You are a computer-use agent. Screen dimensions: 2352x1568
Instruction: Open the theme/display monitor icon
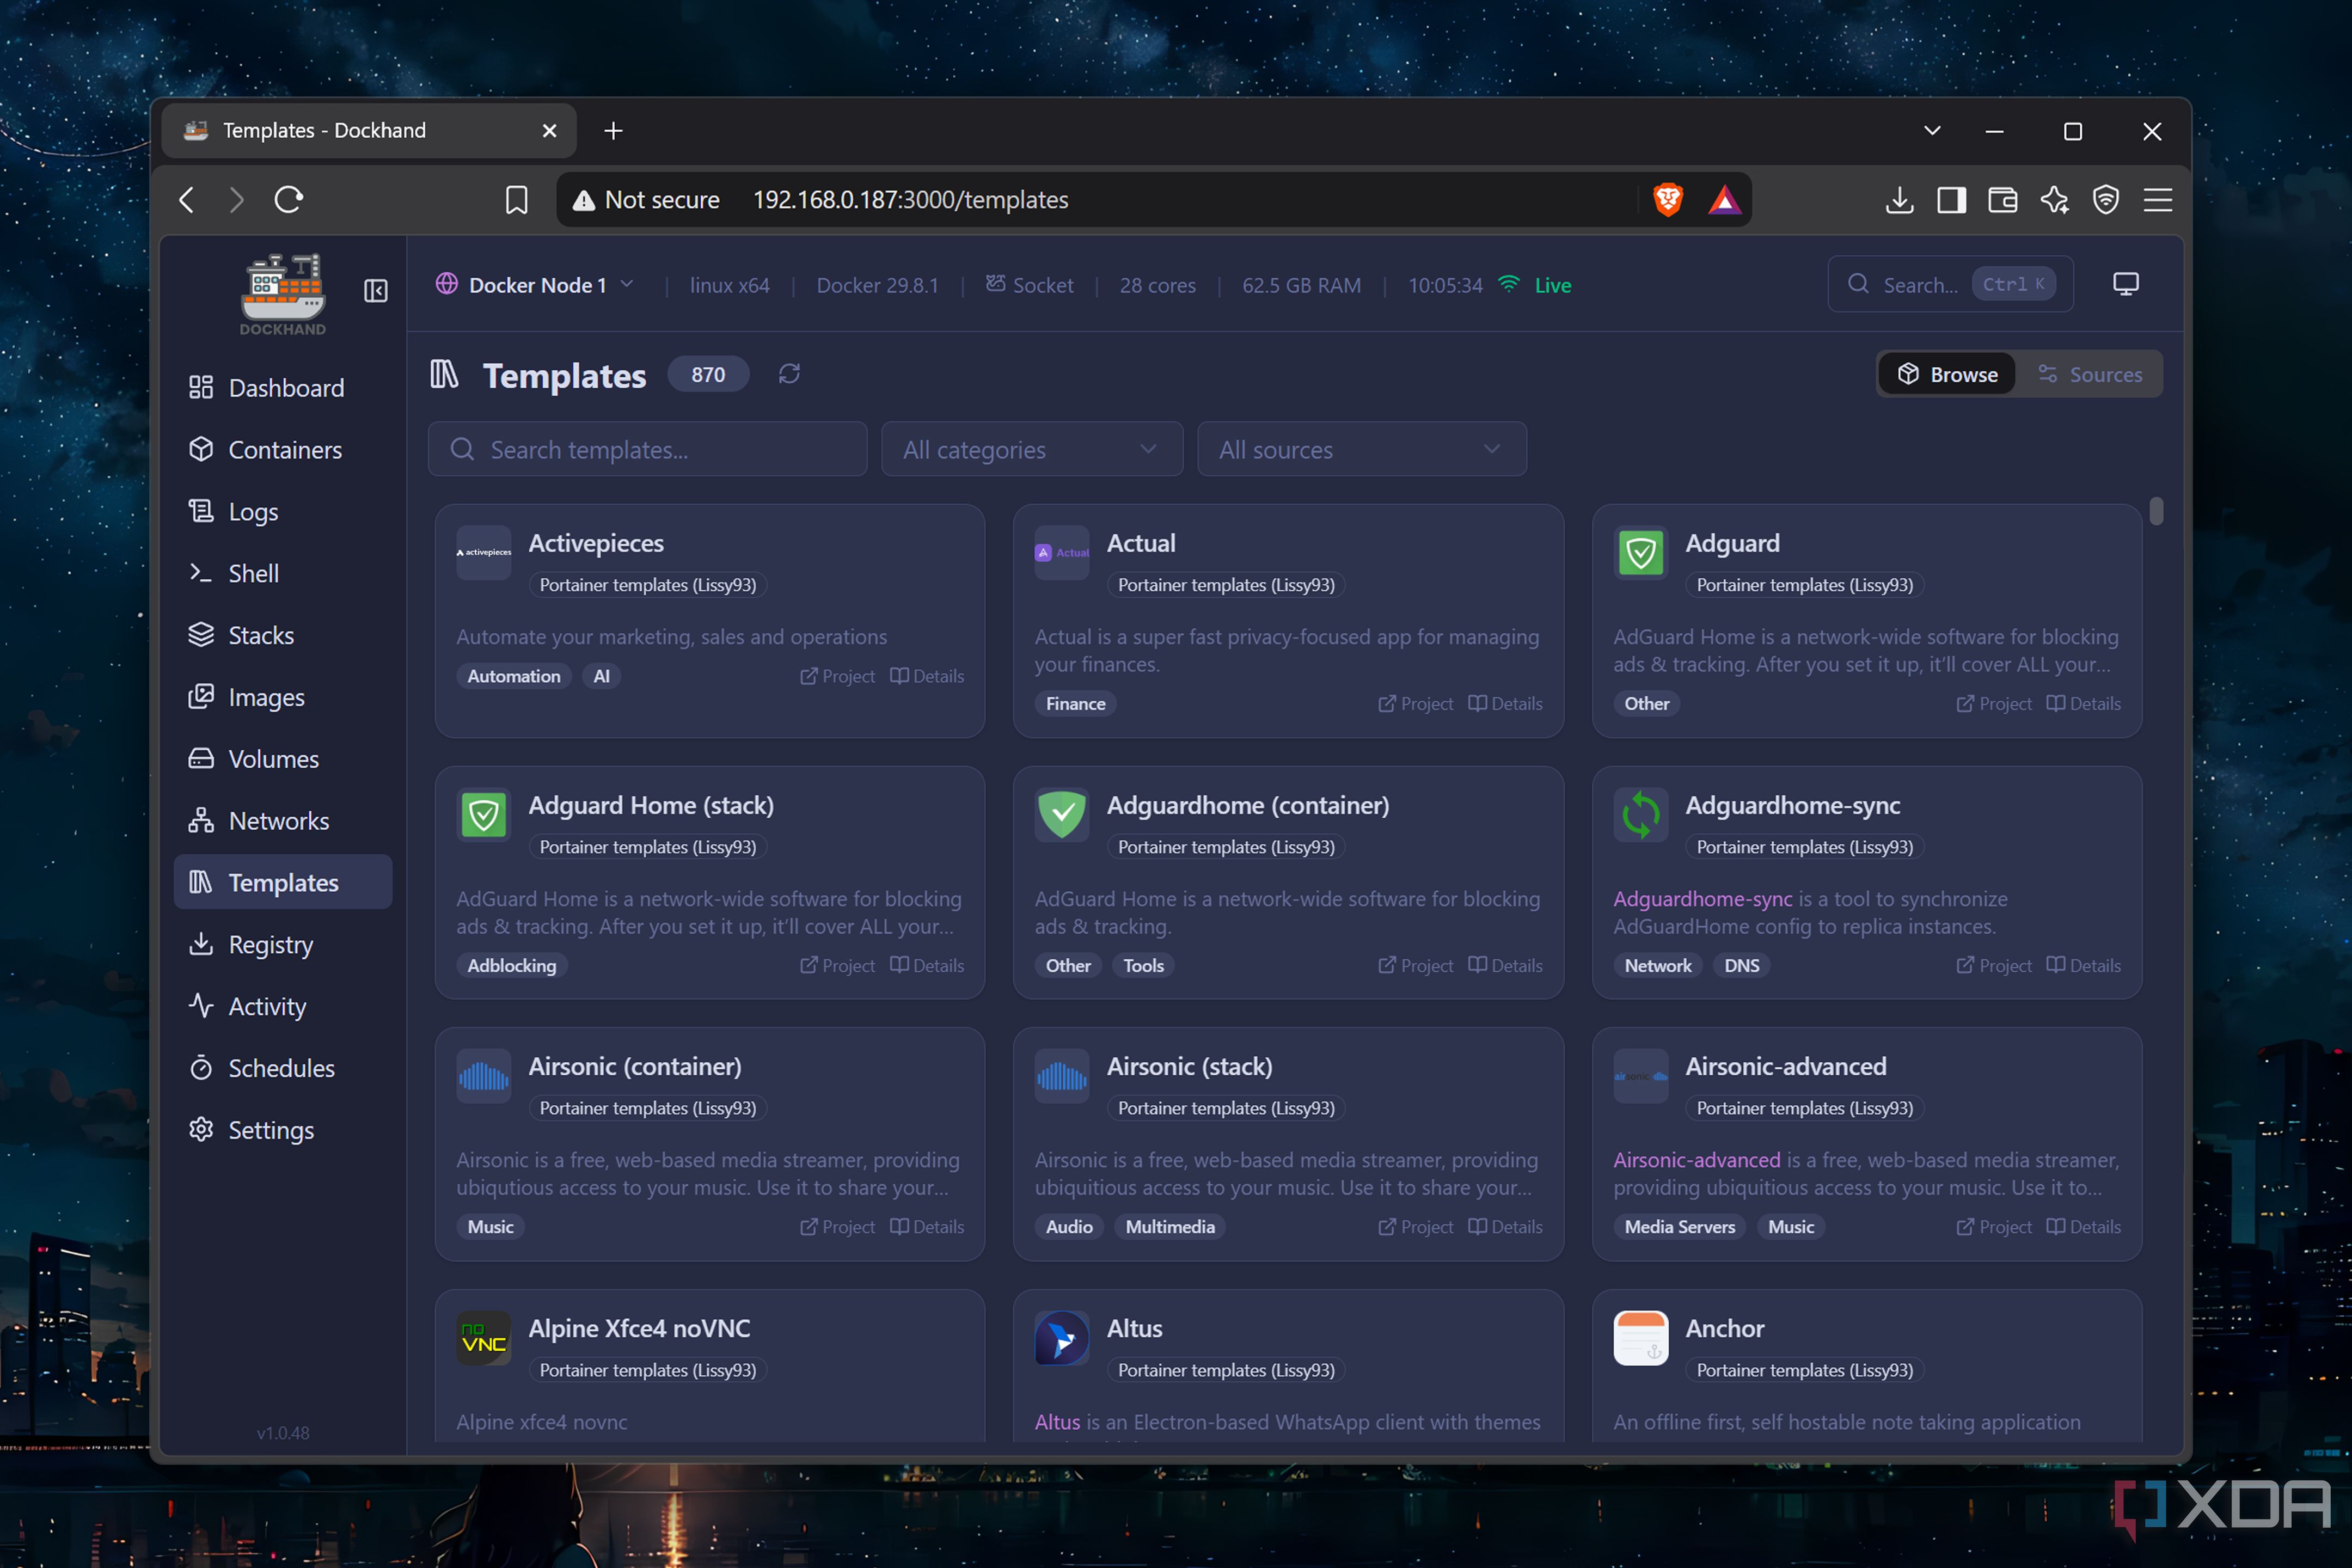[2125, 284]
